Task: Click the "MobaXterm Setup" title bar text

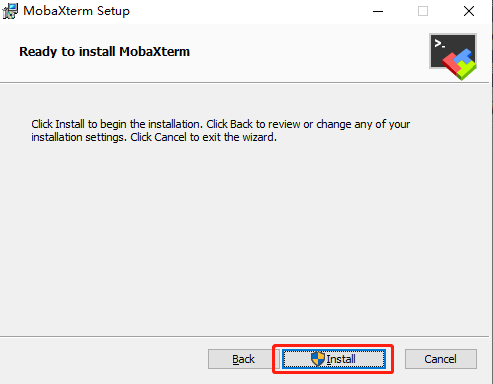Action: [76, 11]
